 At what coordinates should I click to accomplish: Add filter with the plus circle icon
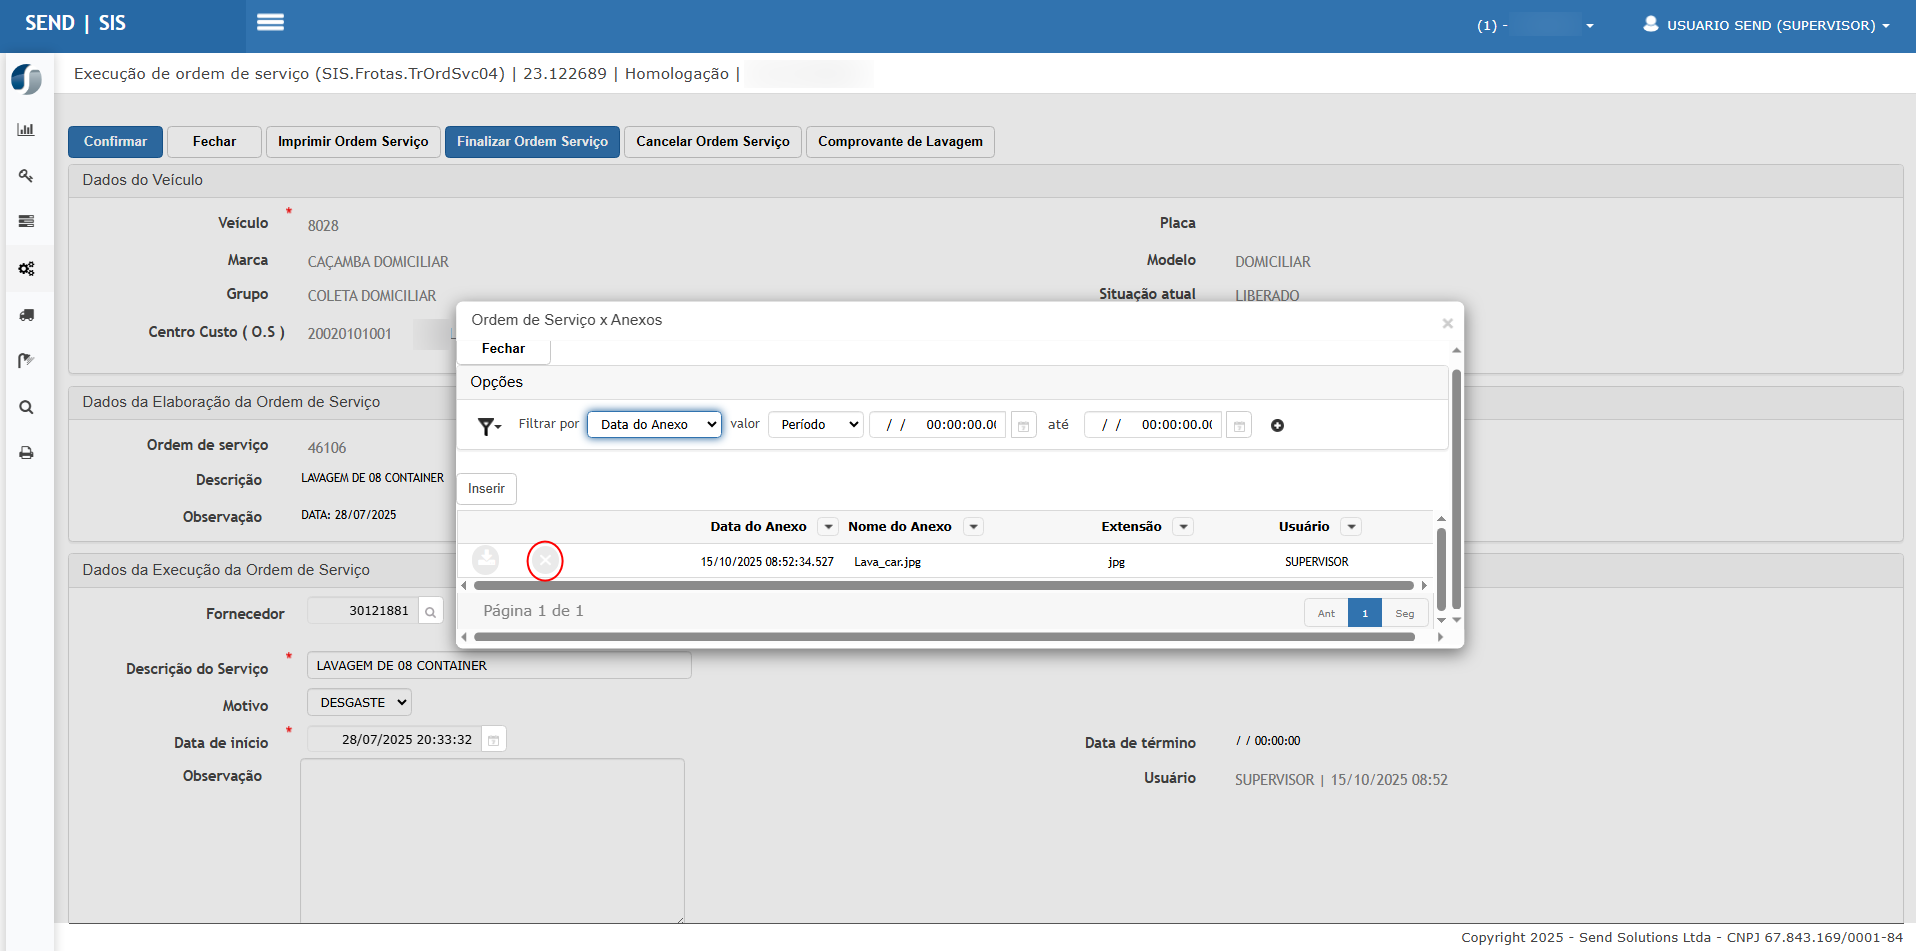coord(1277,426)
